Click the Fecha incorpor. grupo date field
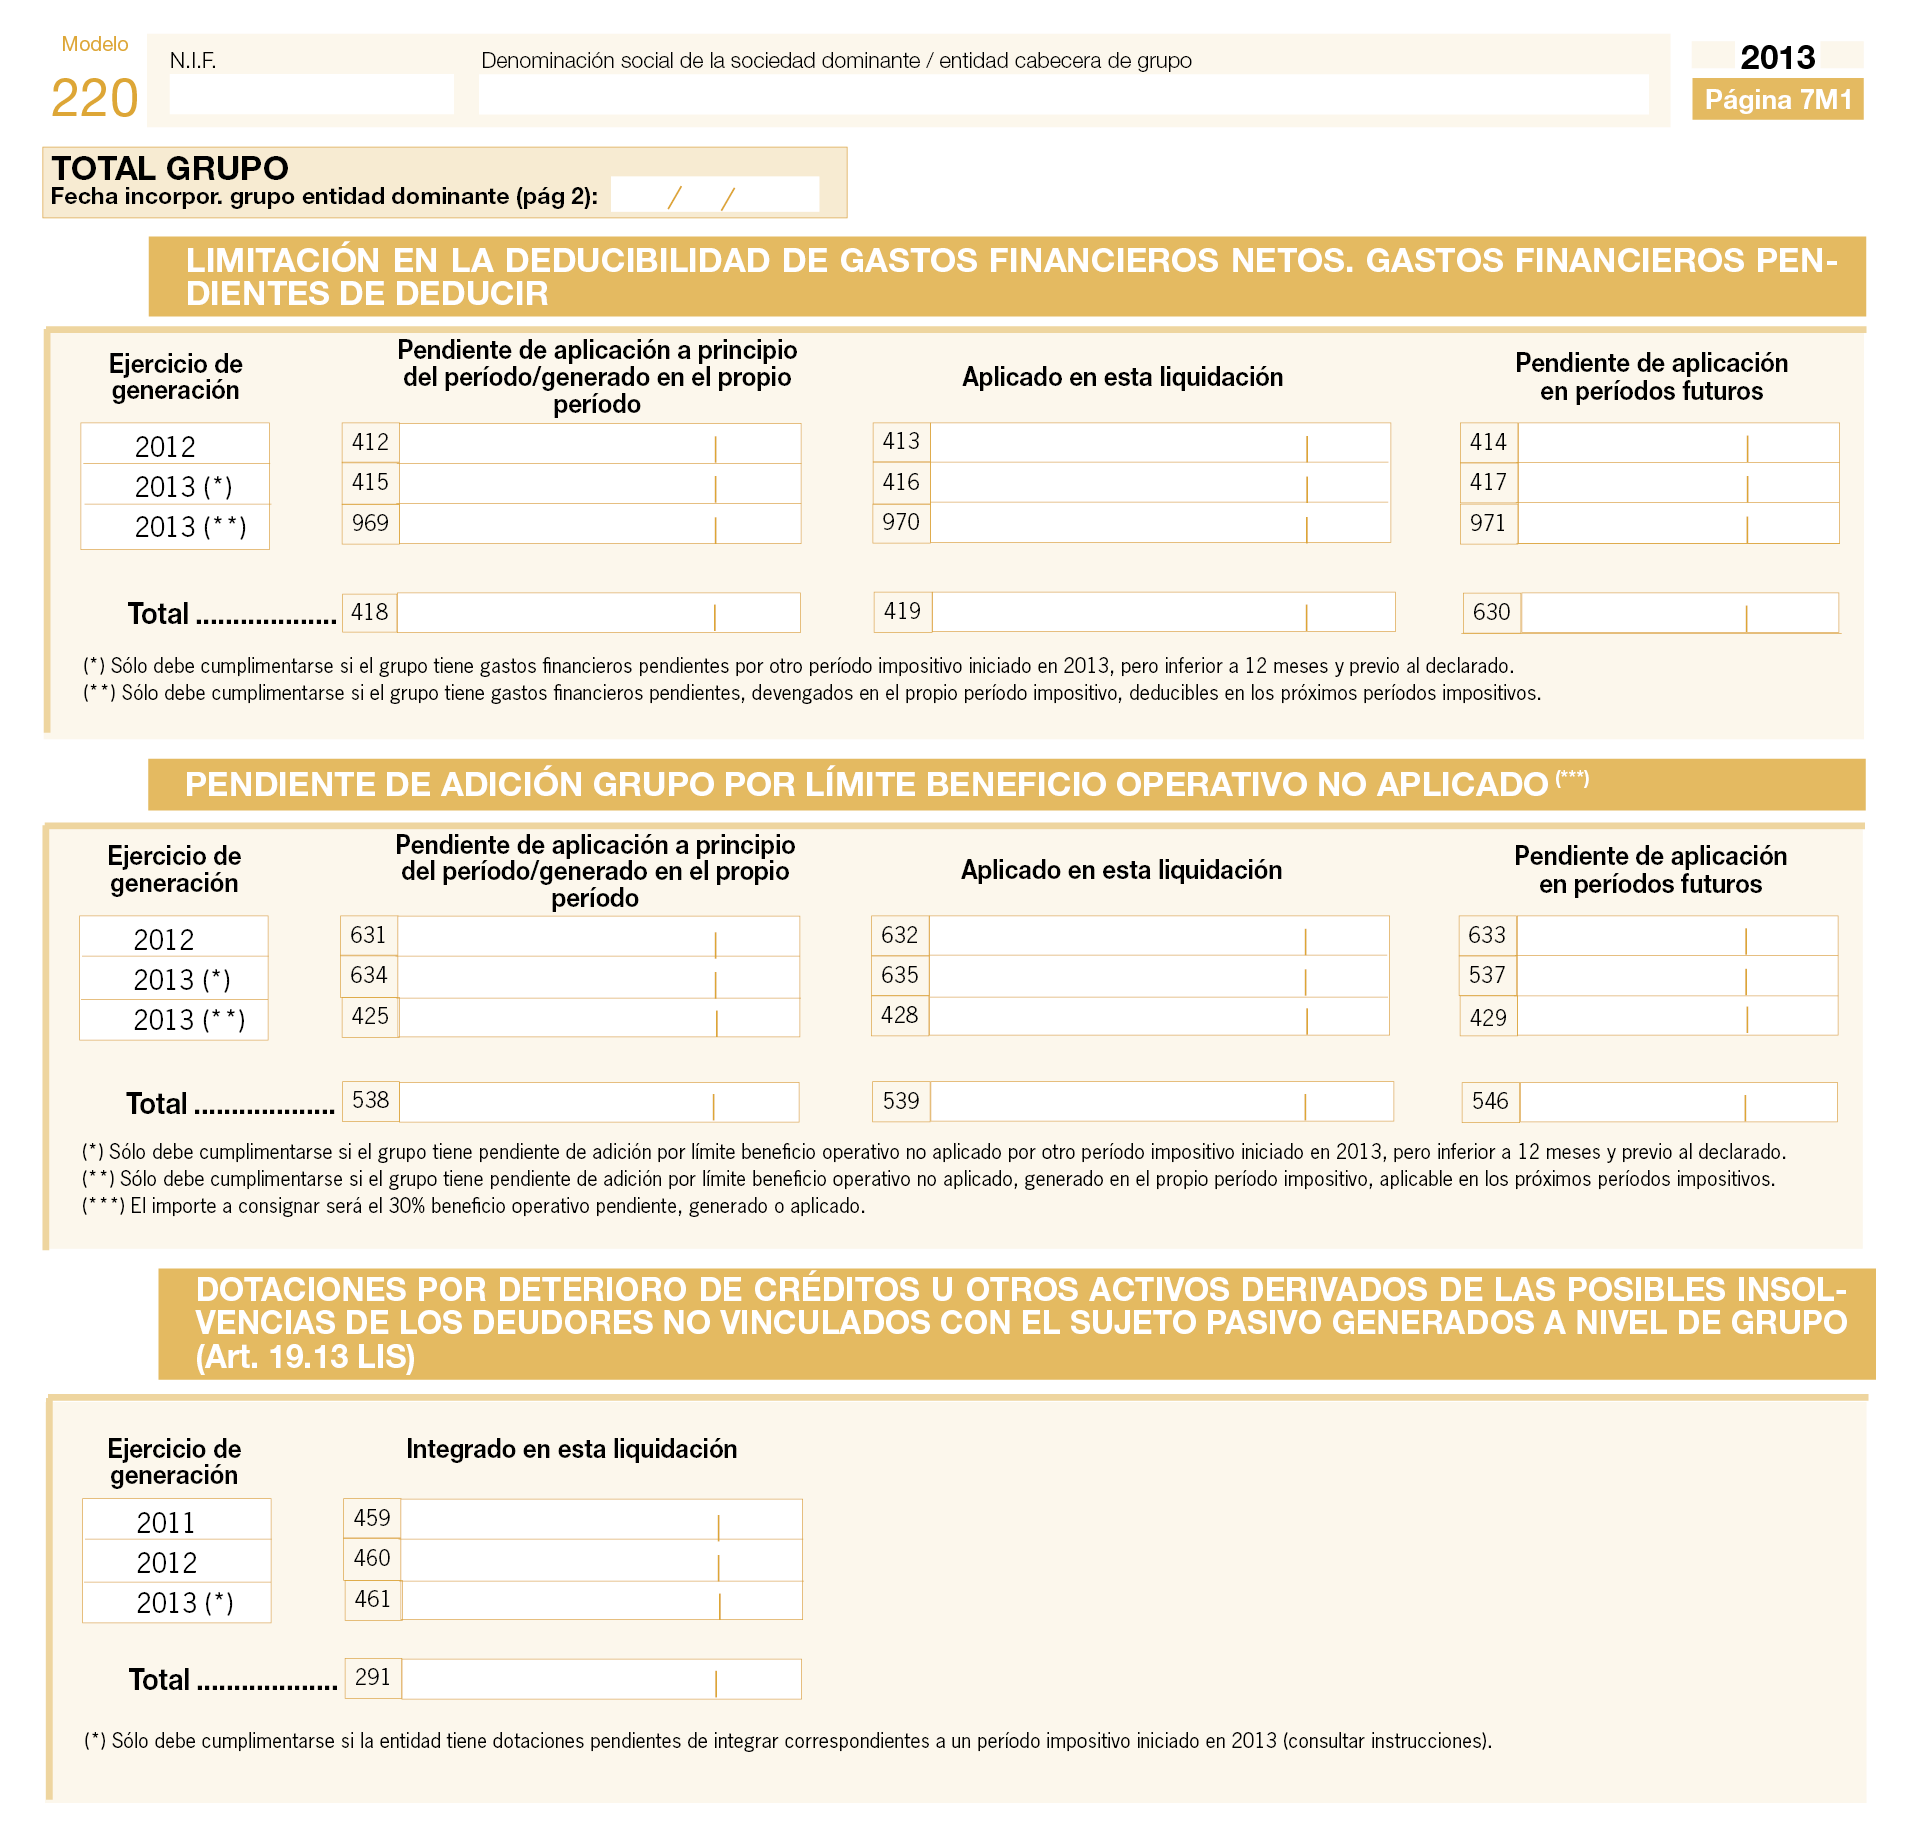This screenshot has height=1823, width=1917. (714, 195)
